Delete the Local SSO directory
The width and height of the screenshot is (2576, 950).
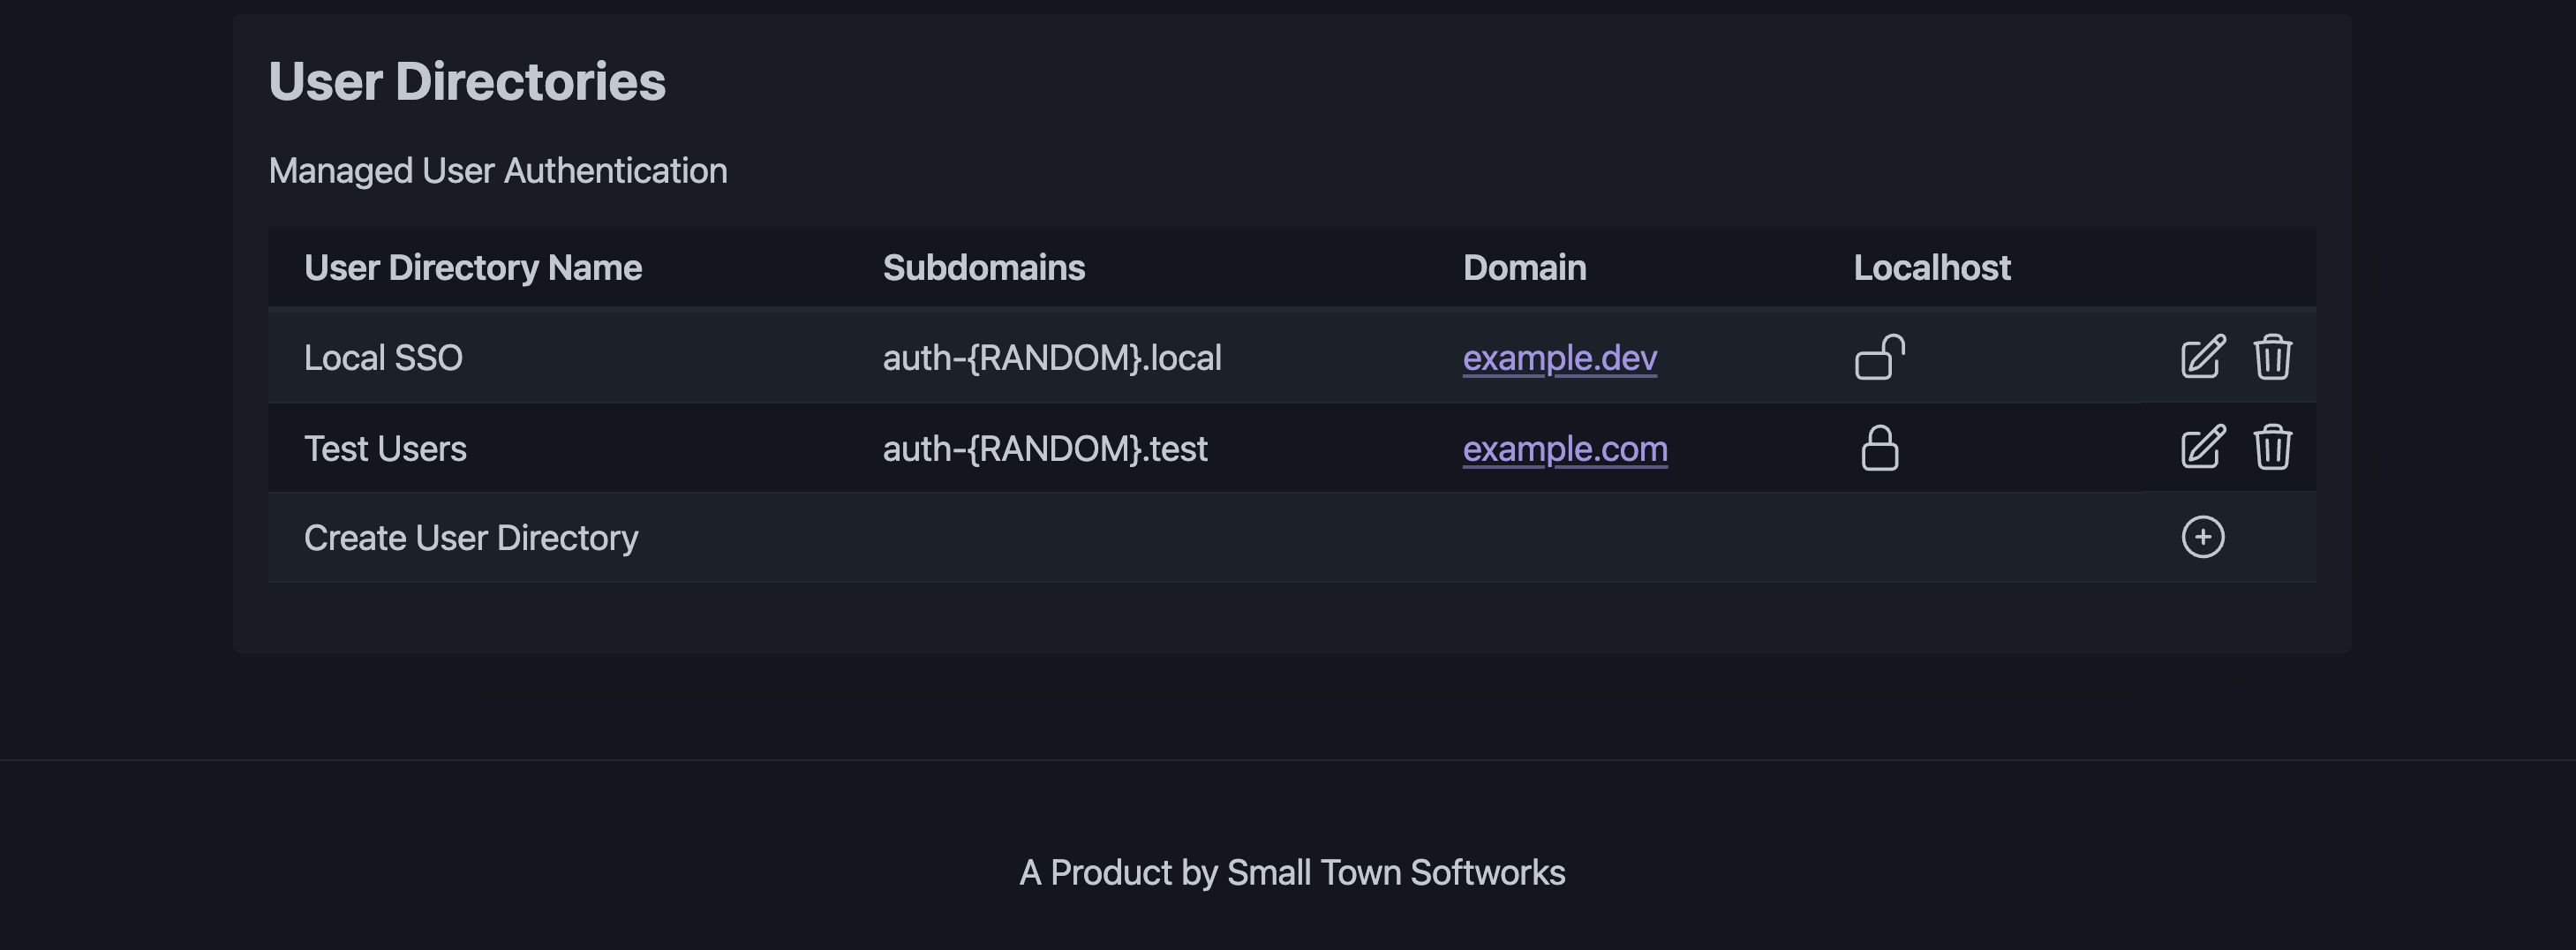[x=2273, y=356]
